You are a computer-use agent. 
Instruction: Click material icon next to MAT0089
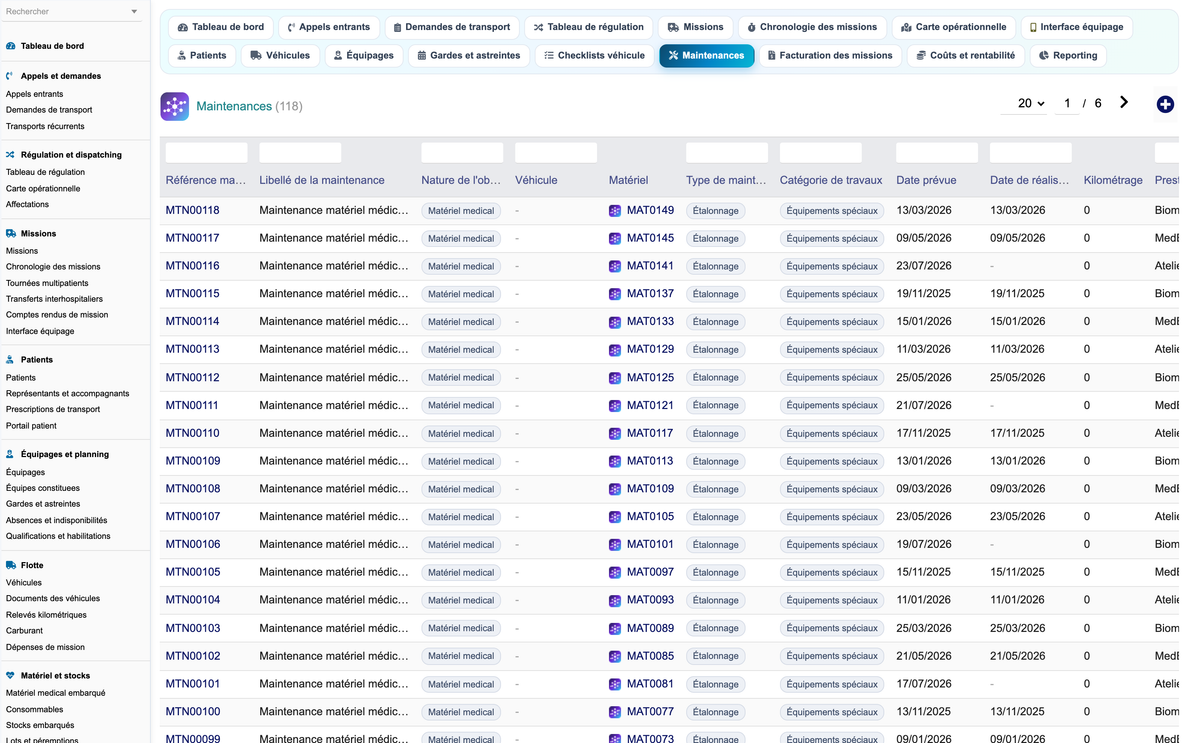click(x=615, y=629)
